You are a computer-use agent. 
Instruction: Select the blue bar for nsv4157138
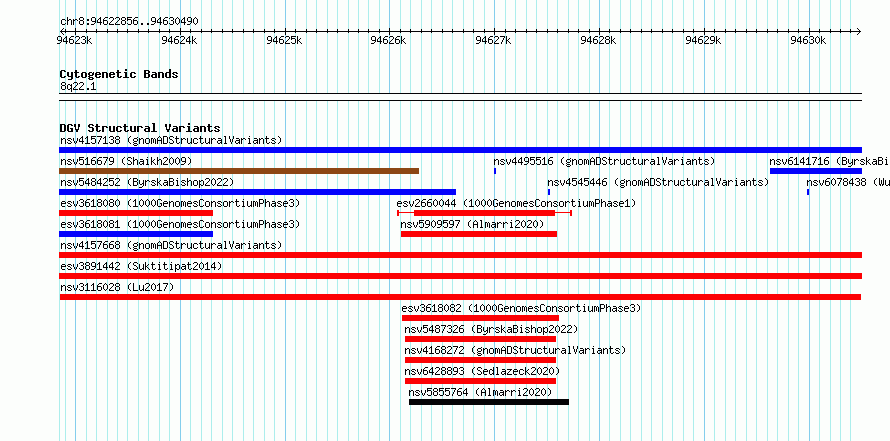pos(460,150)
